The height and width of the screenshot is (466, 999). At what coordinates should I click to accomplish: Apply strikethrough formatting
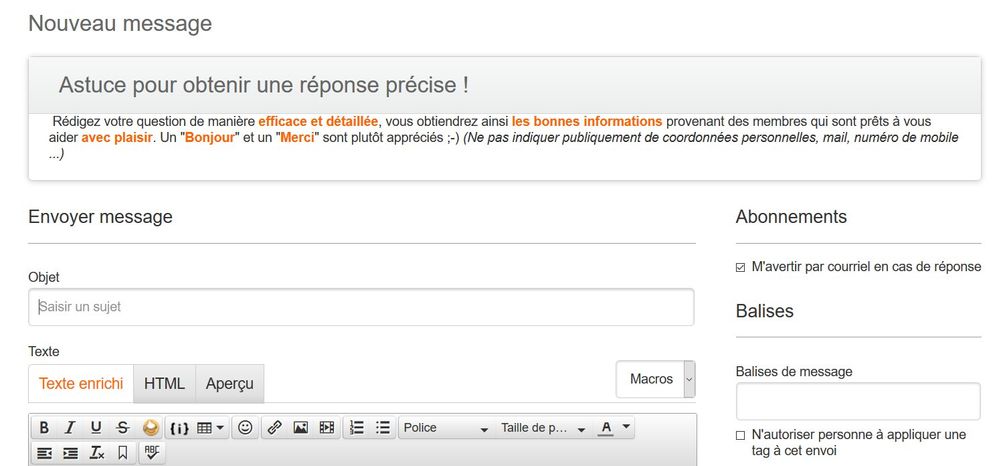point(122,428)
